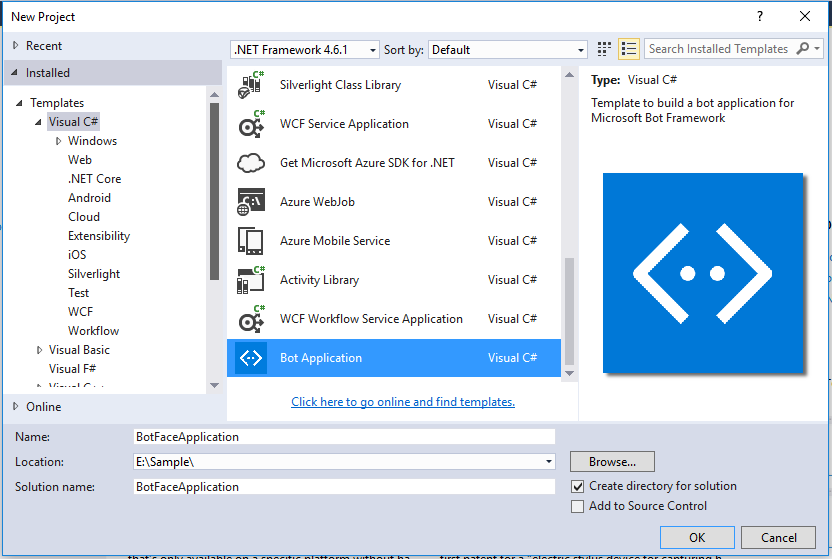Image resolution: width=832 pixels, height=559 pixels.
Task: Expand the Visual Basic tree node
Action: (x=39, y=350)
